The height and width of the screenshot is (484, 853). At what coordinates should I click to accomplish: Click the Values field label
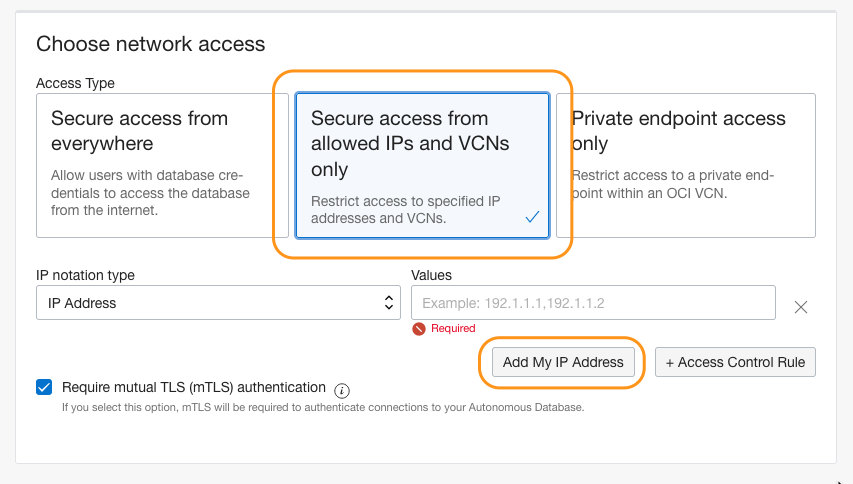pos(431,275)
